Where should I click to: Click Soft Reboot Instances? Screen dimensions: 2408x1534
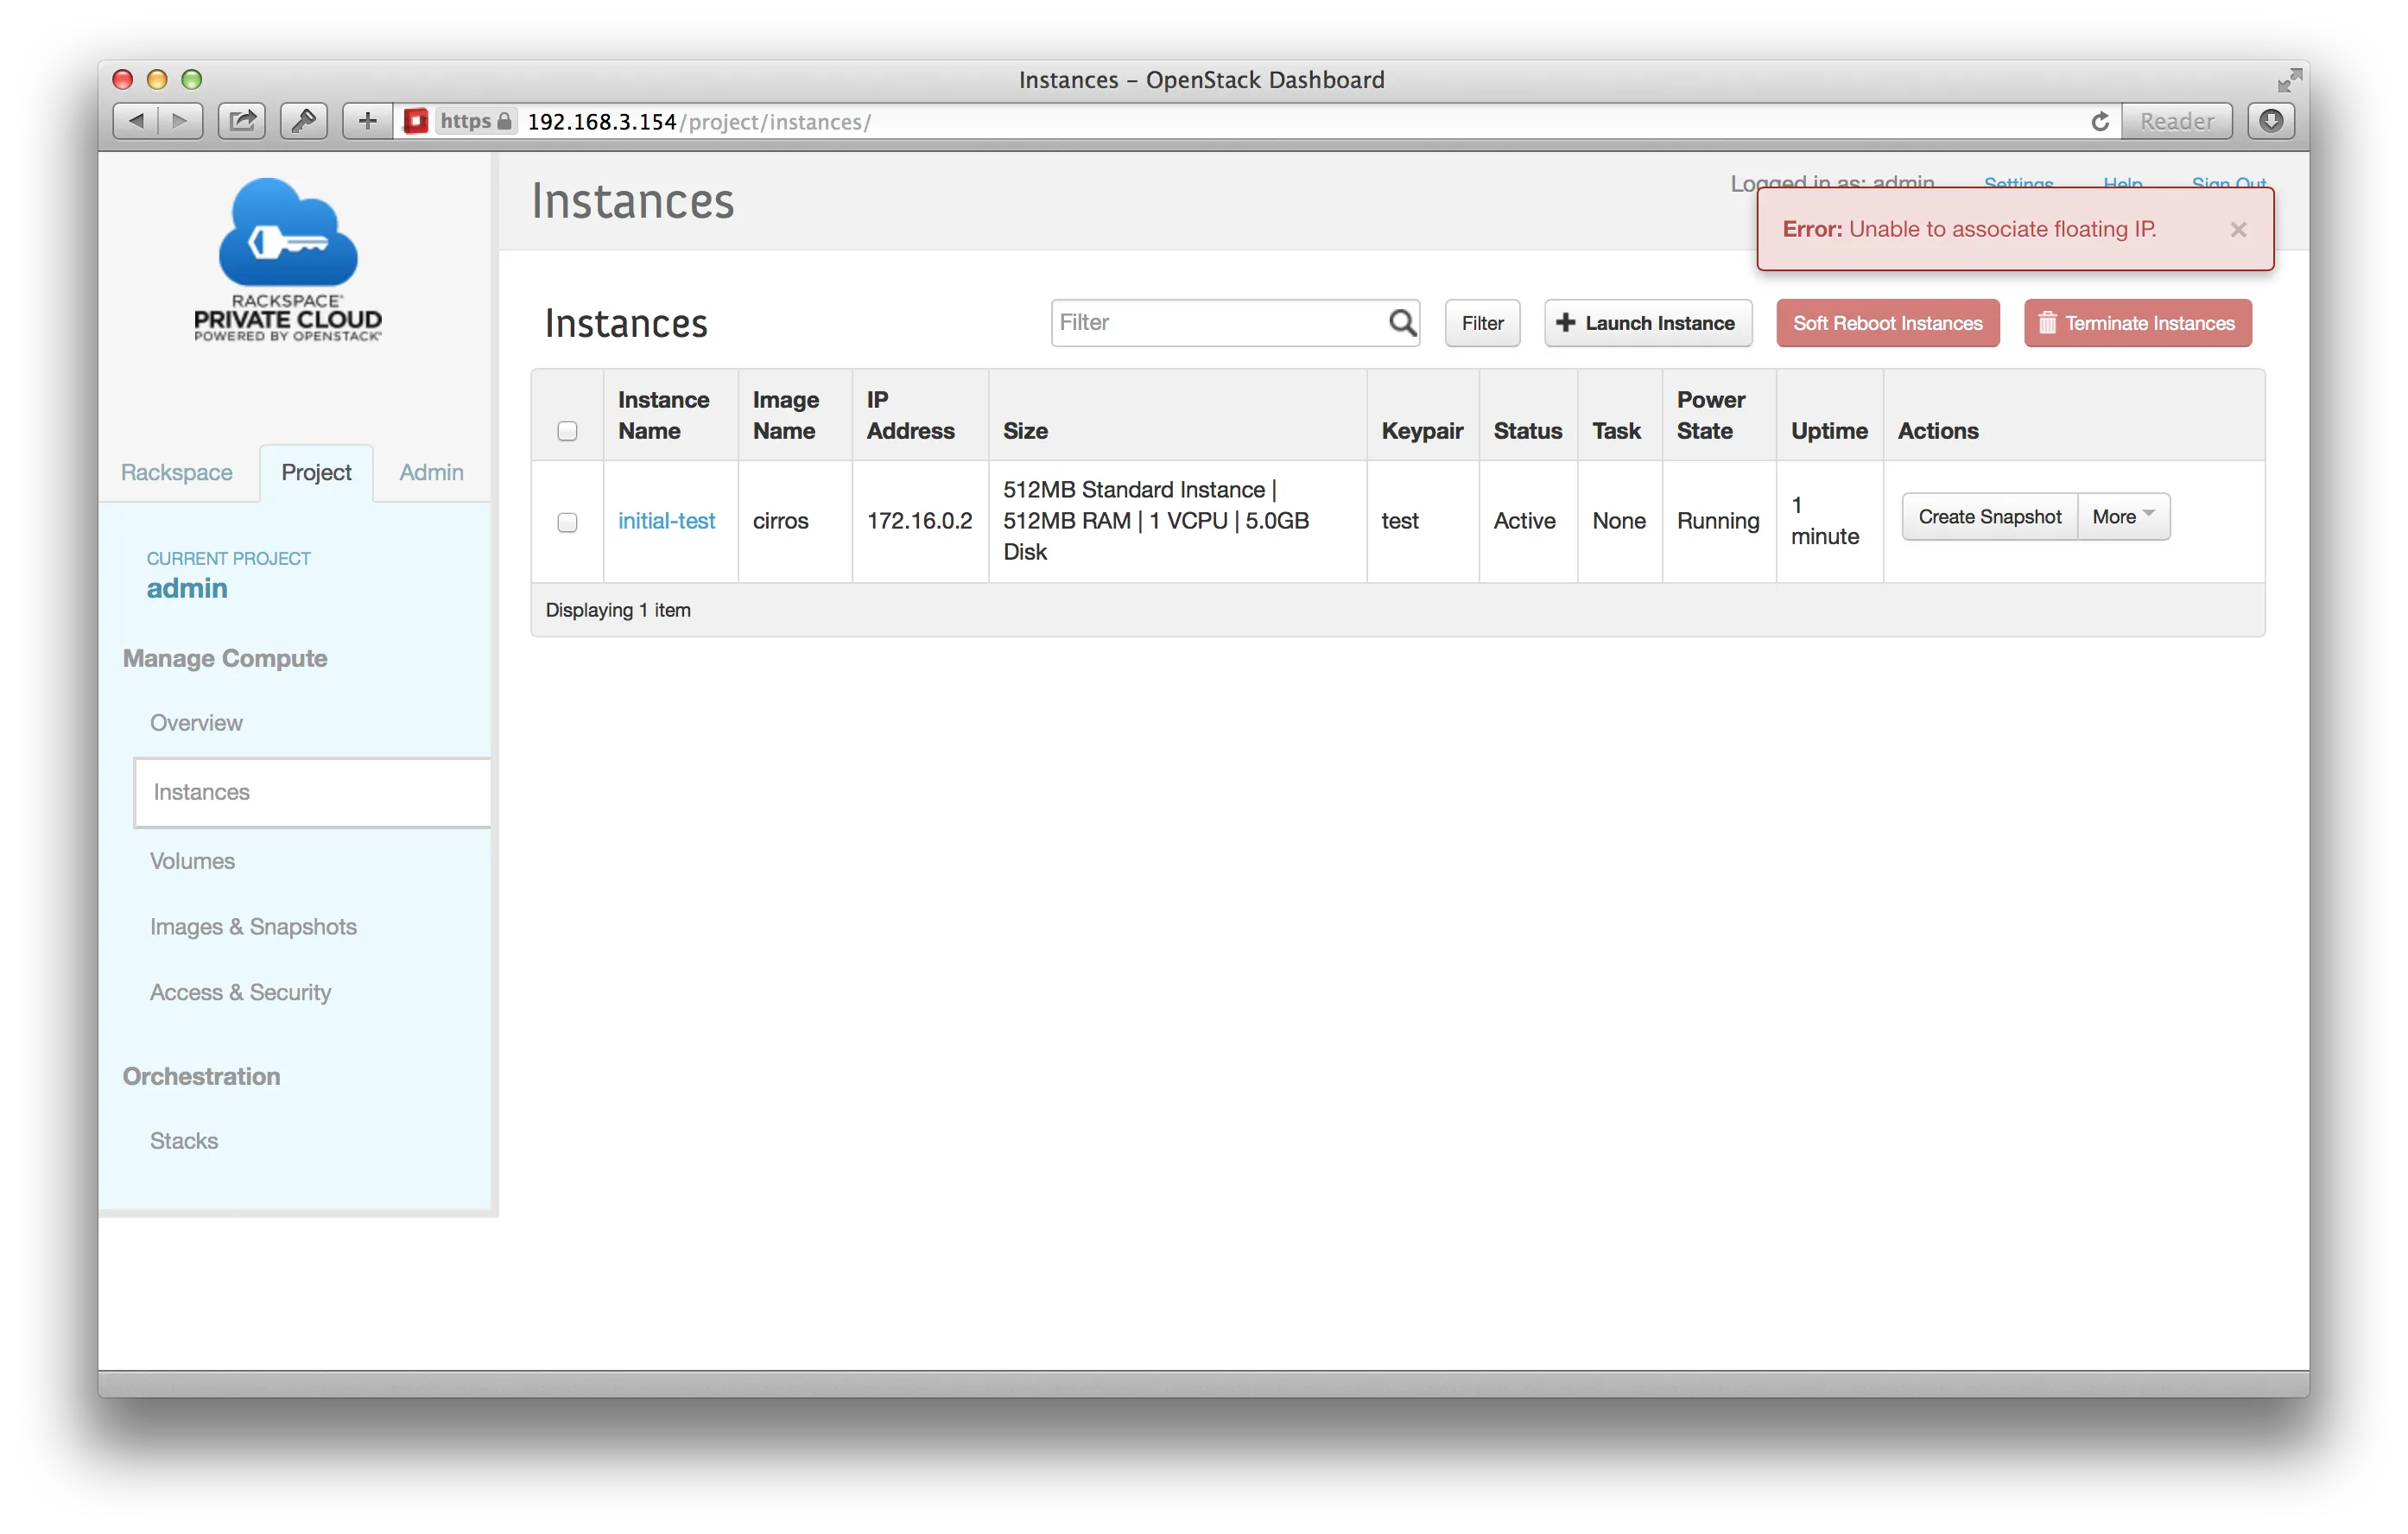(1887, 323)
